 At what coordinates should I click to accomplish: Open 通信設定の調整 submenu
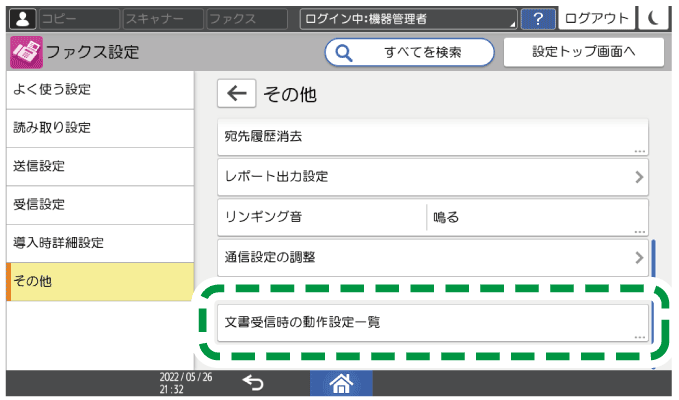point(433,258)
